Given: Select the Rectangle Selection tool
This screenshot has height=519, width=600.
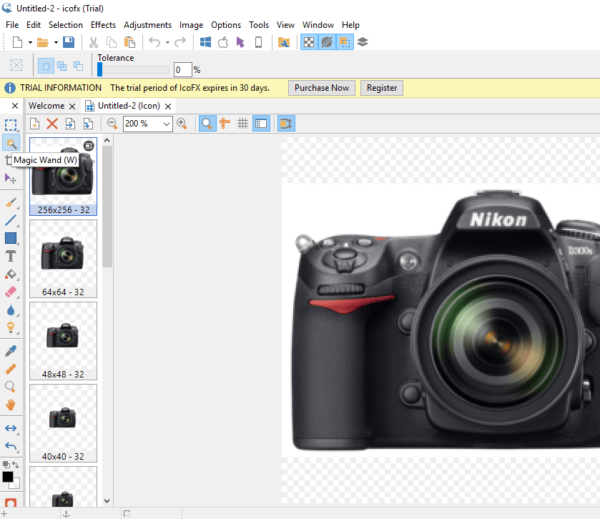Looking at the screenshot, I should click(x=11, y=125).
